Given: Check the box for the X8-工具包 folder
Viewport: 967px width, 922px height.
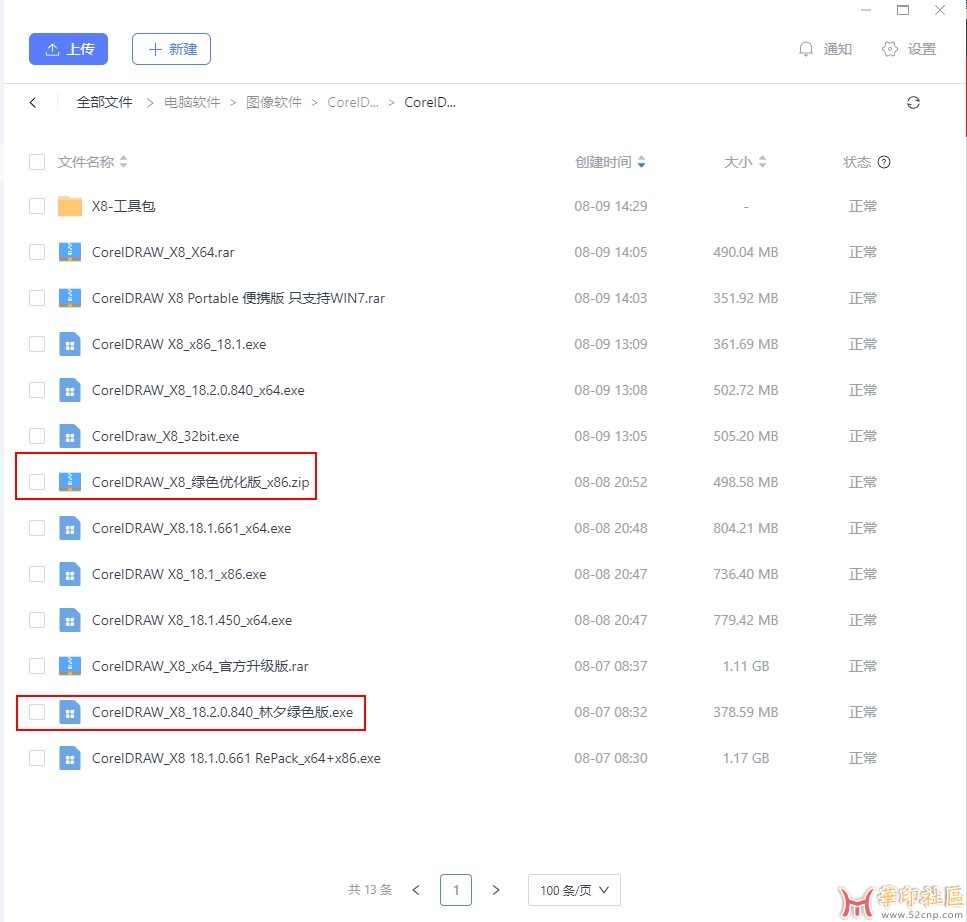Looking at the screenshot, I should click(37, 206).
